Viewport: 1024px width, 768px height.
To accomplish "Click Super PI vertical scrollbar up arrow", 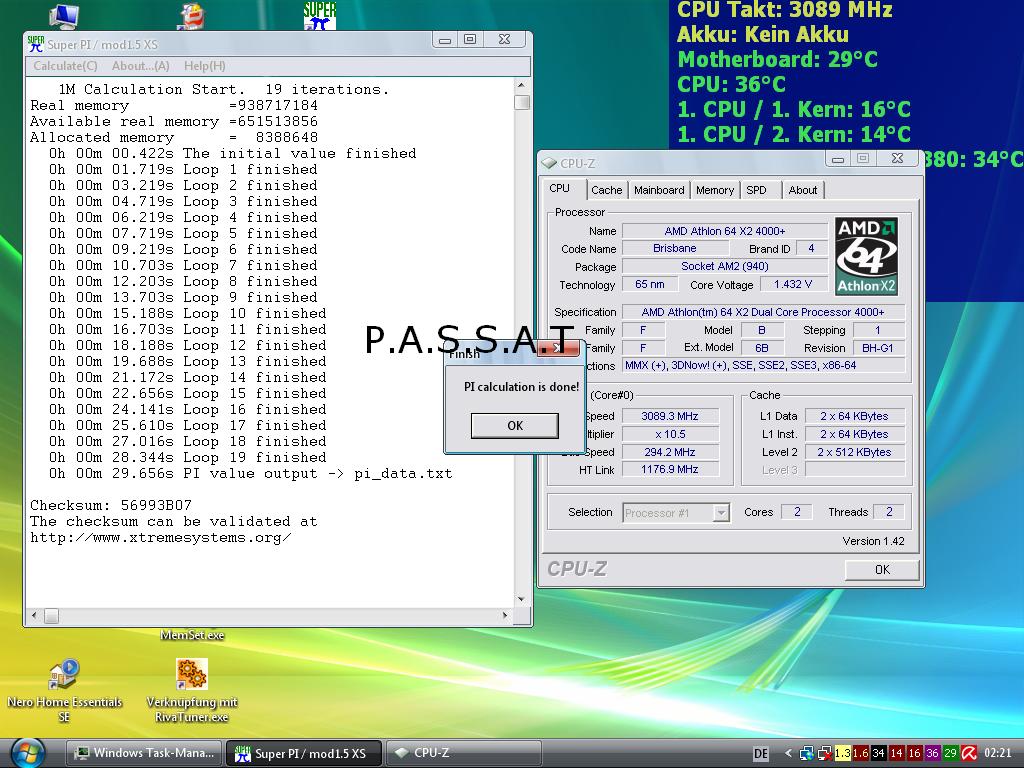I will click(521, 86).
